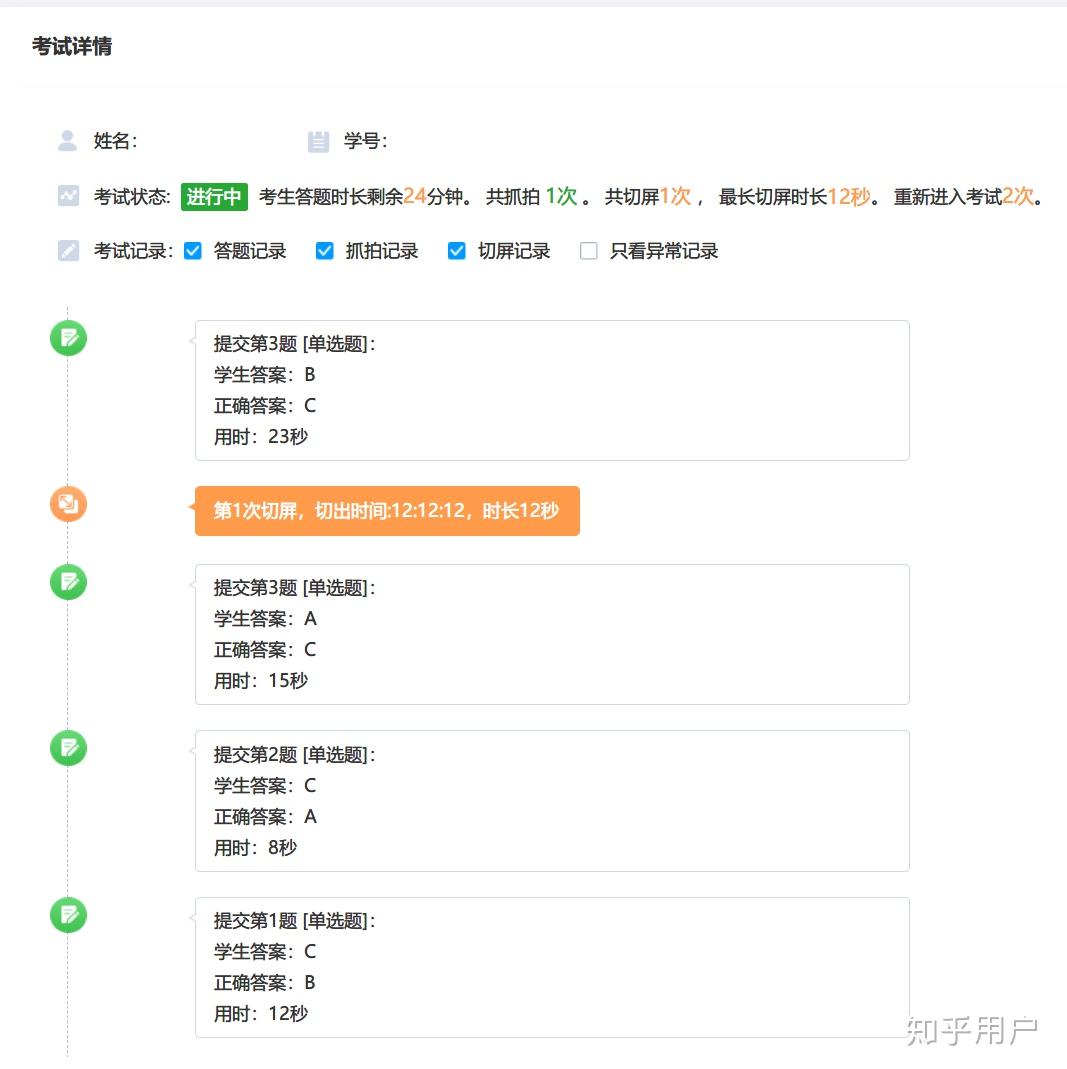Click the 用时：15秒 line
Viewport: 1067px width, 1069px height.
pos(261,680)
